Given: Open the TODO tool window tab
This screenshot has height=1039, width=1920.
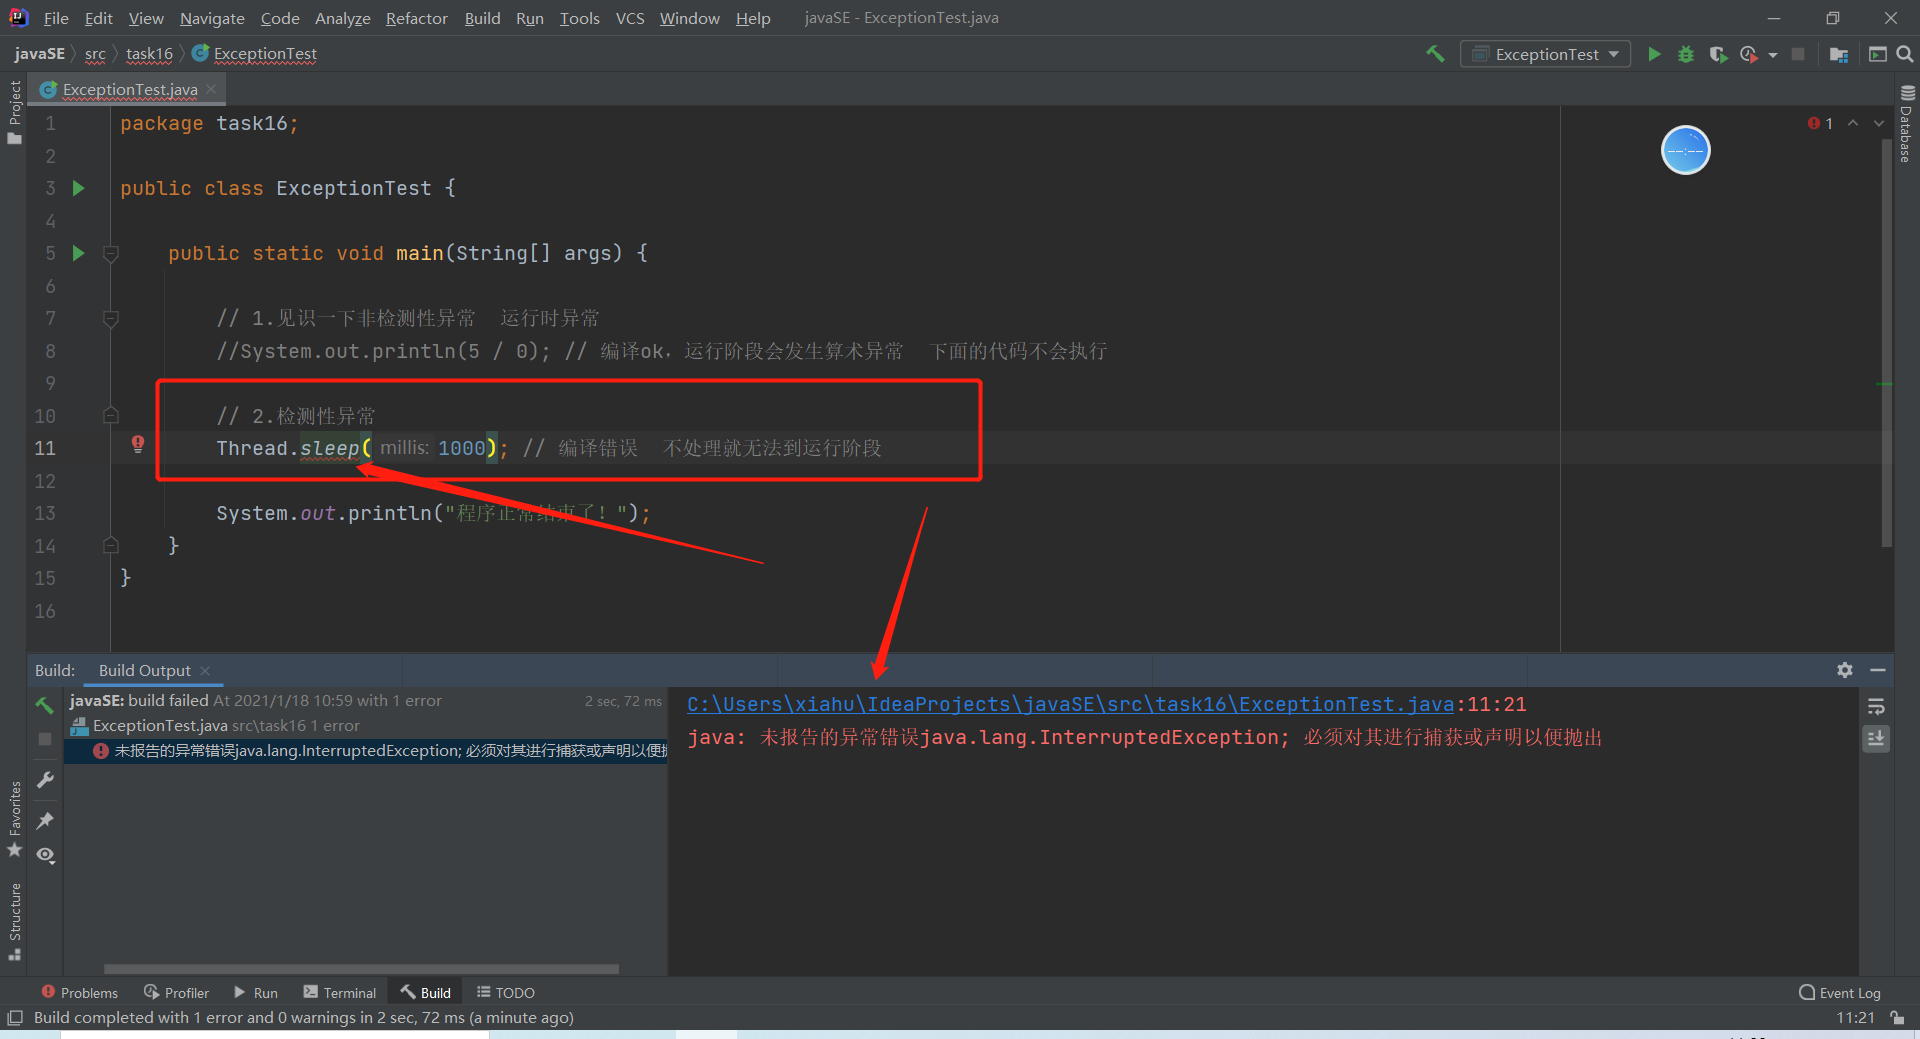Looking at the screenshot, I should point(505,993).
